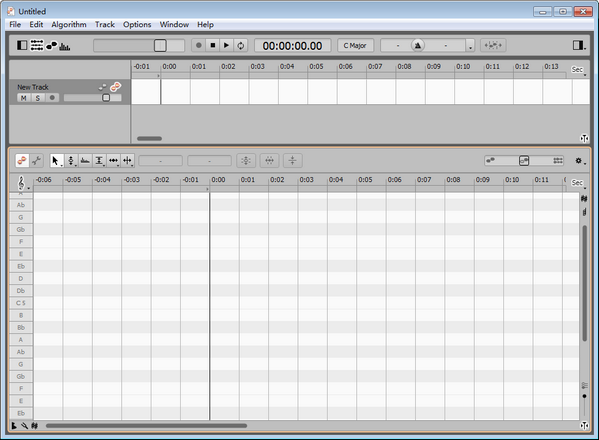Click grey blobs reference icon on New Track
Viewport: 599px width, 440px height.
point(102,87)
